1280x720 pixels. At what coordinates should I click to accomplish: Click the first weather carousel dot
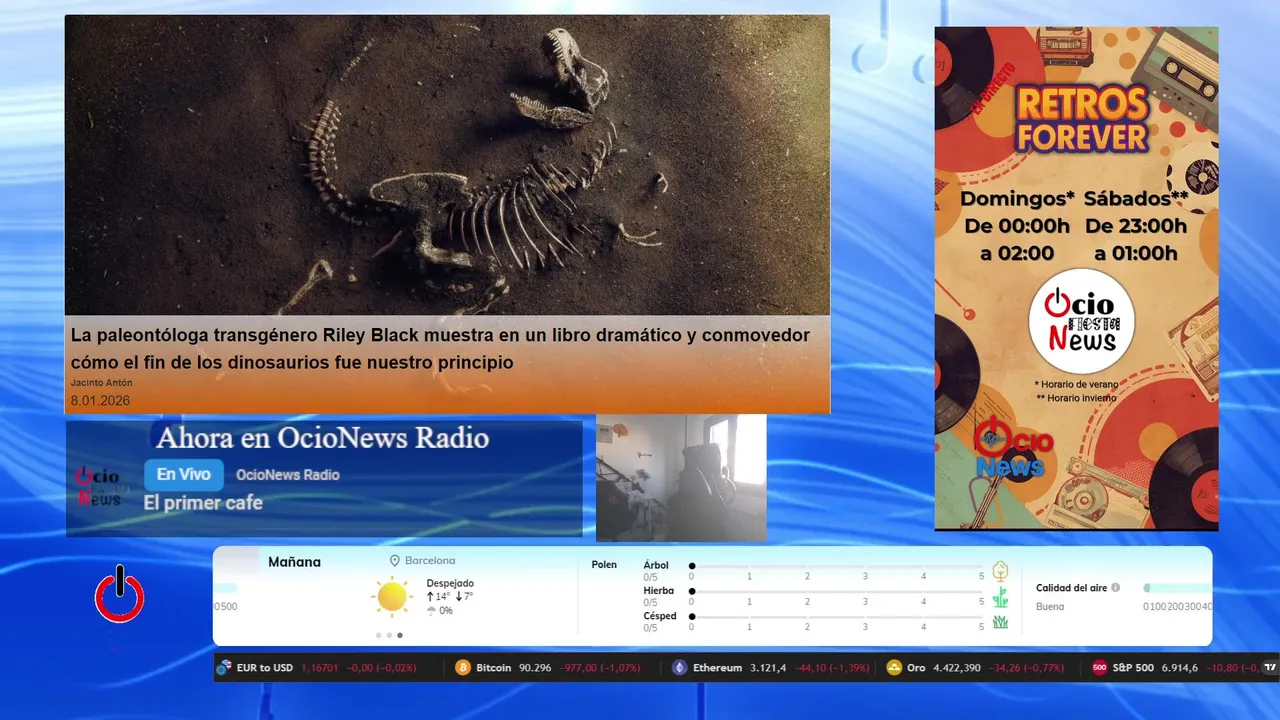click(378, 635)
